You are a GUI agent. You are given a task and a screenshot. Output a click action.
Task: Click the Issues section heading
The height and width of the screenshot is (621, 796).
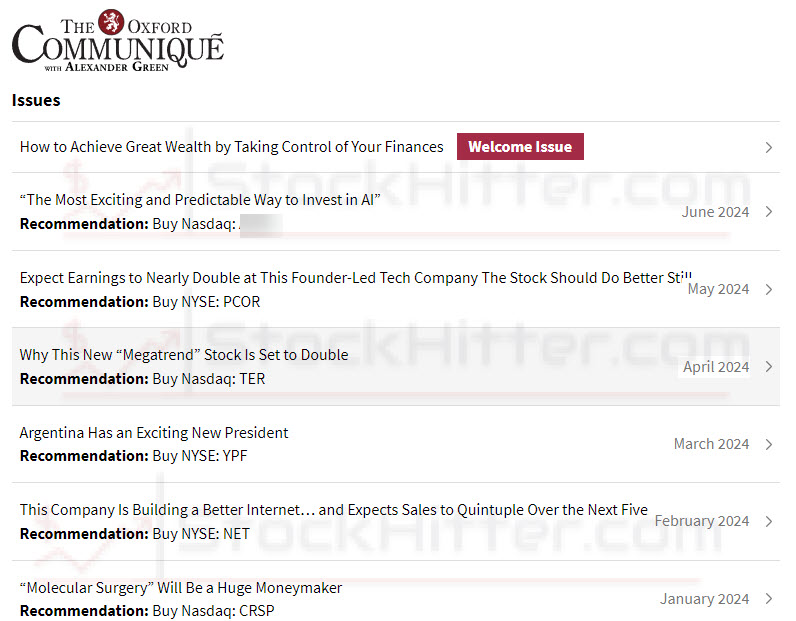(x=36, y=100)
